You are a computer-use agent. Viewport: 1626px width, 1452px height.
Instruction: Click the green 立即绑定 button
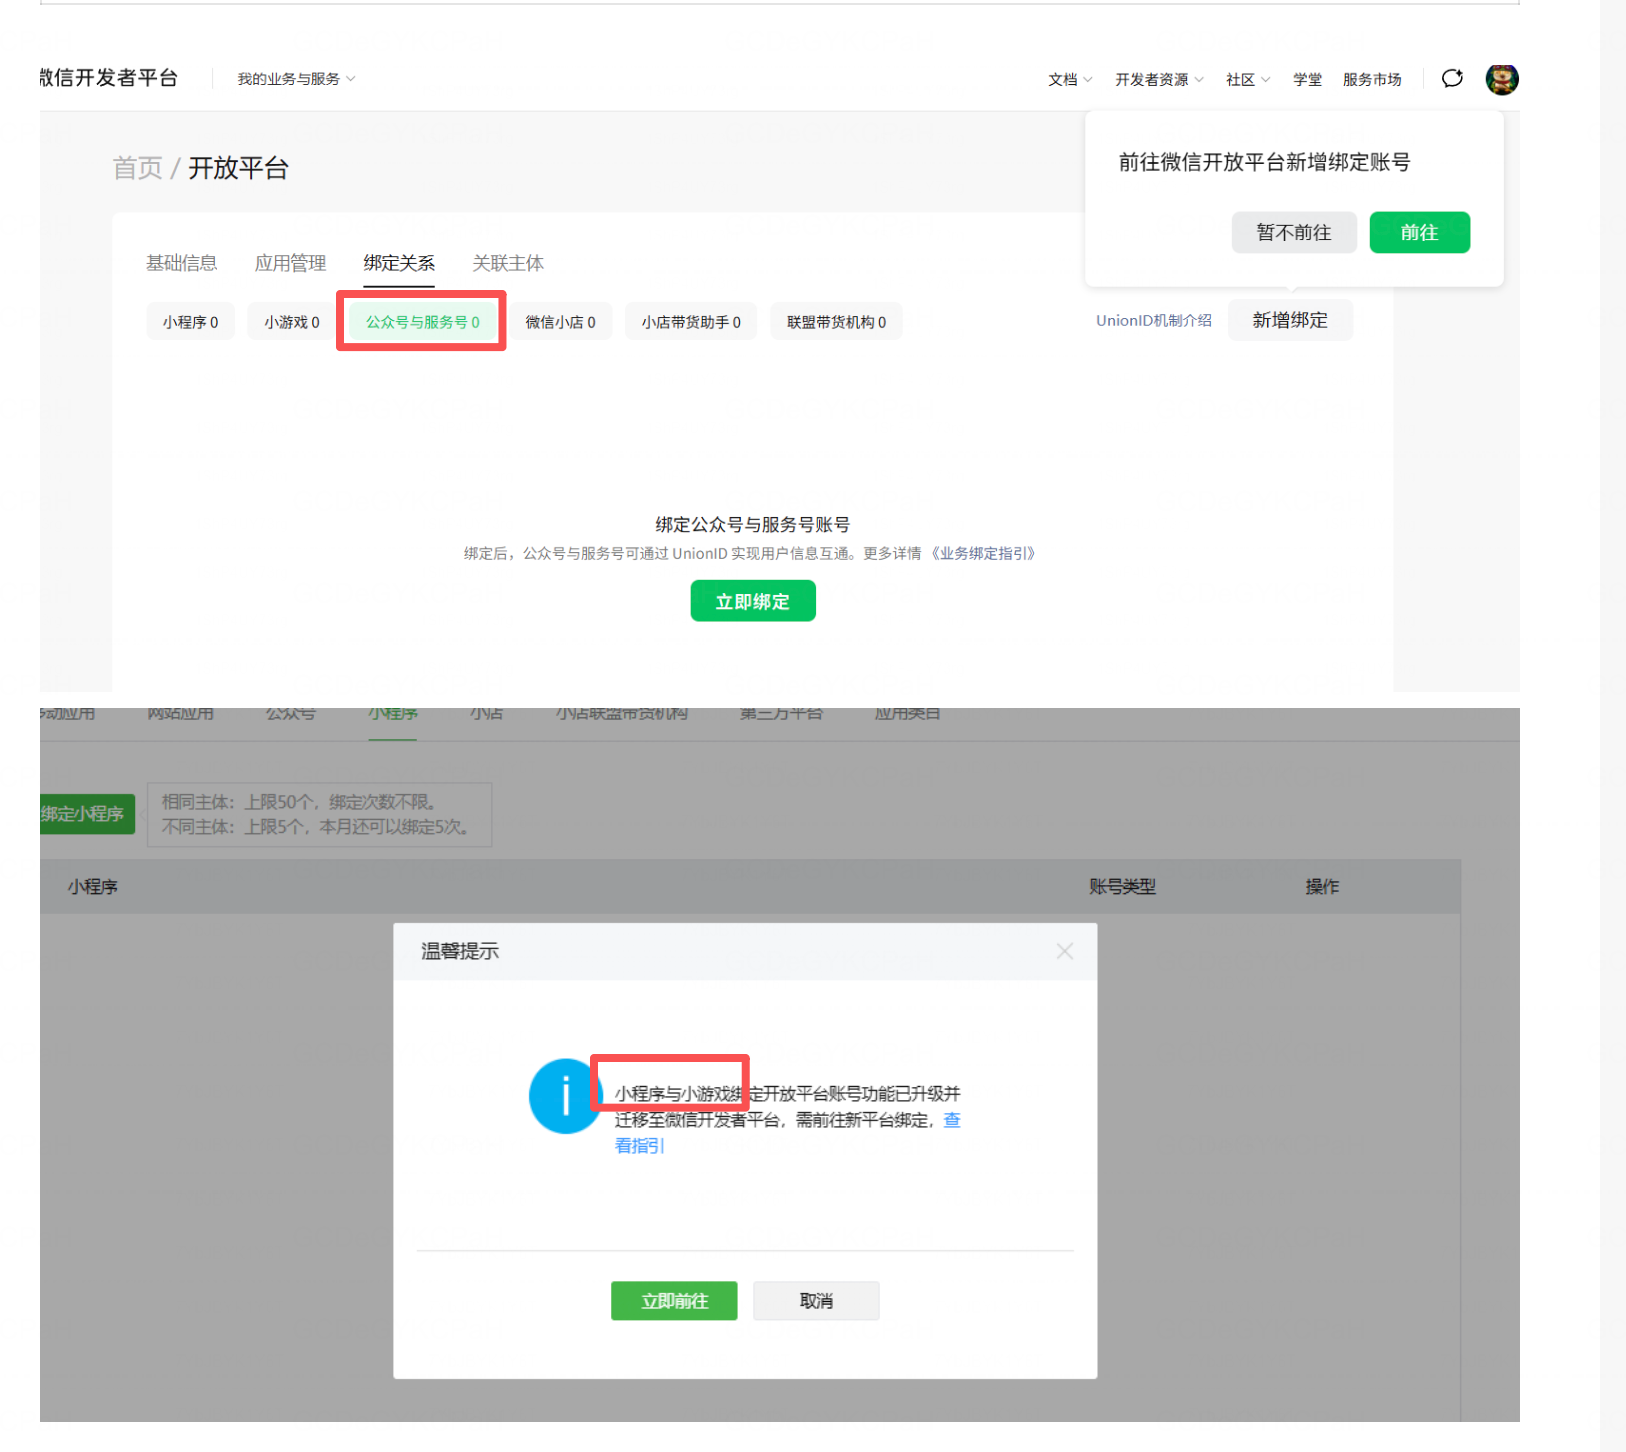(x=753, y=601)
